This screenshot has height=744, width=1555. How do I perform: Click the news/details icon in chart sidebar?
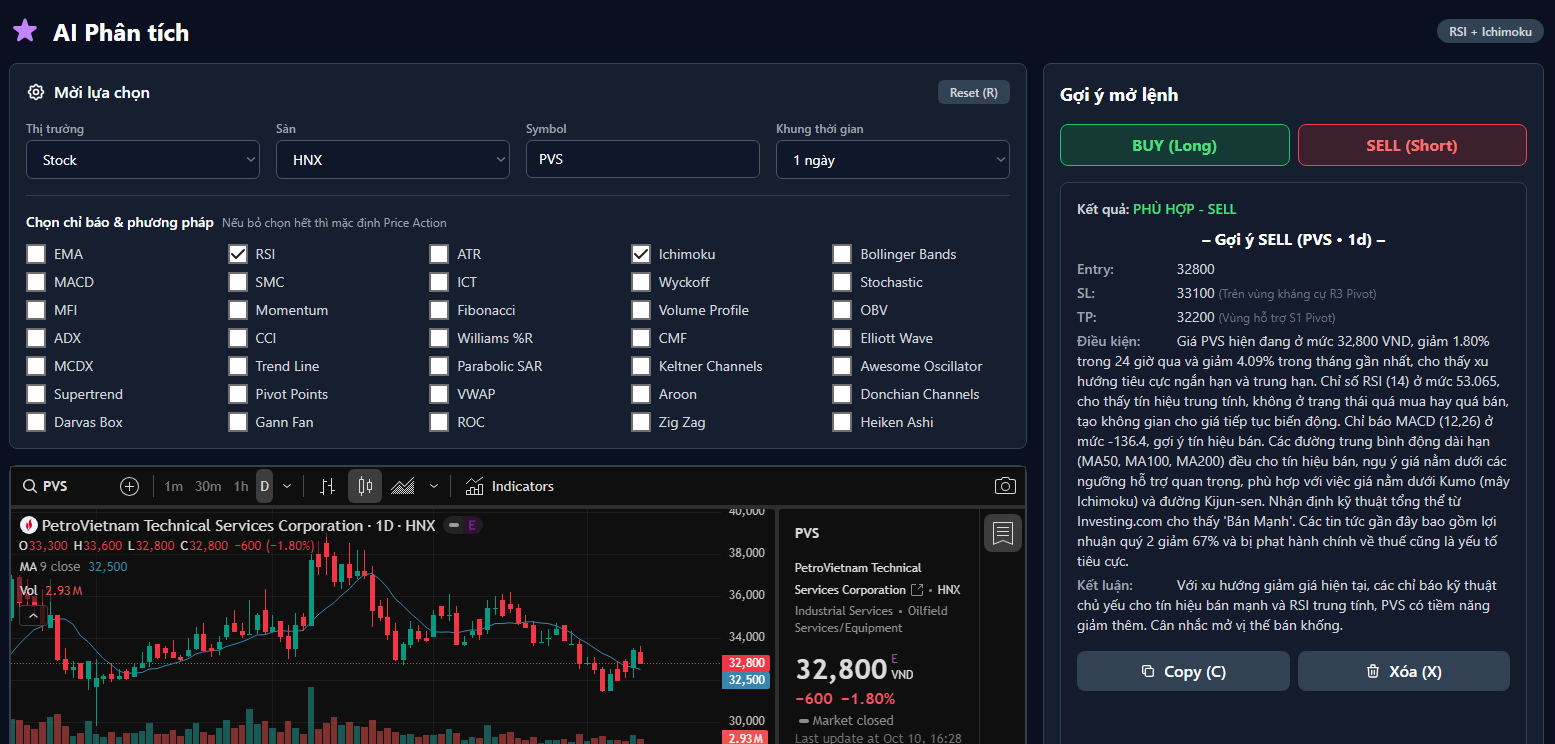1002,533
